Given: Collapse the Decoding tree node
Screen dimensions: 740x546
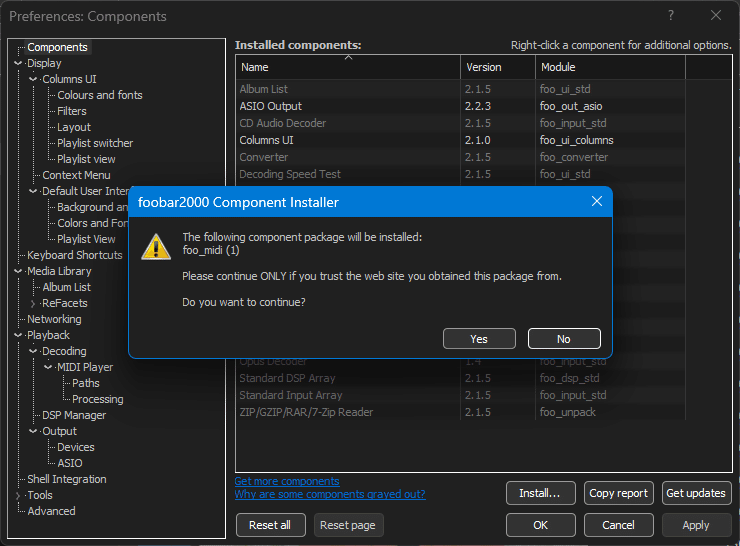Looking at the screenshot, I should coord(33,351).
